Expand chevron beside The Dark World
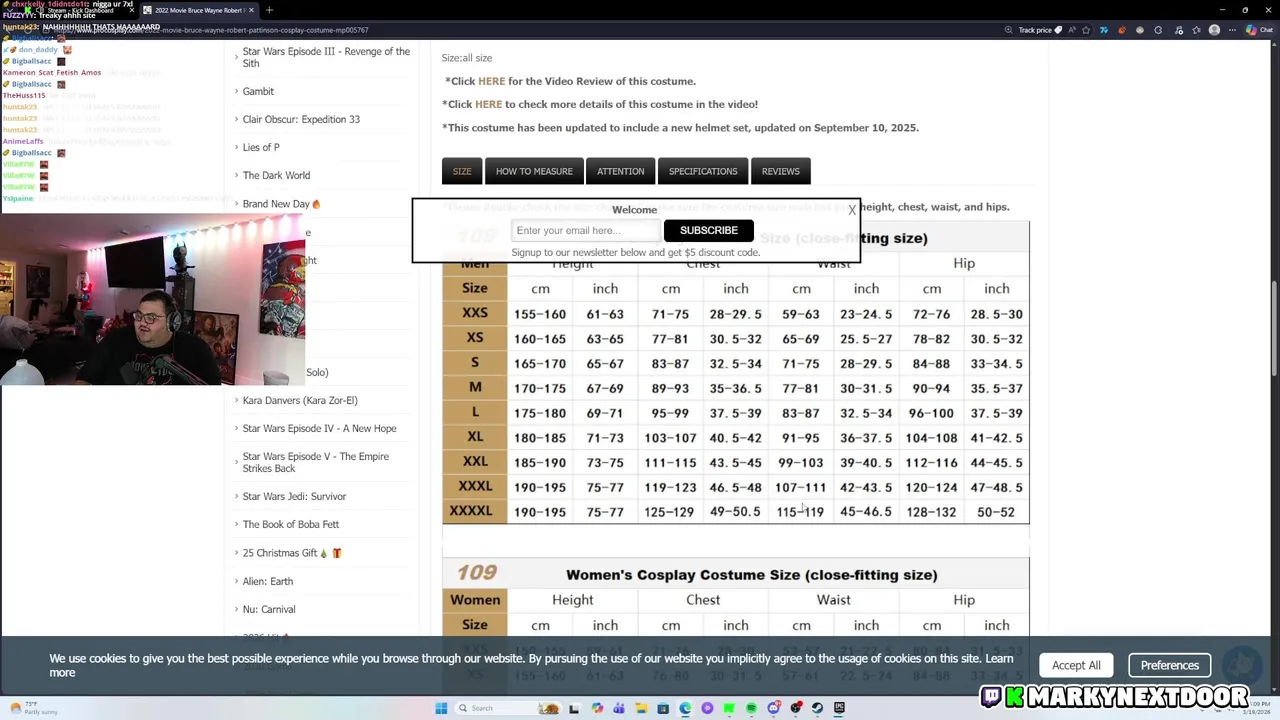The height and width of the screenshot is (720, 1280). point(236,175)
